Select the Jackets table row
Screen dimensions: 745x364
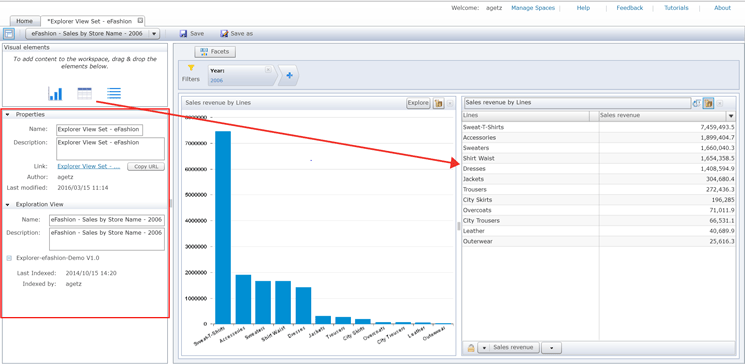pos(599,179)
